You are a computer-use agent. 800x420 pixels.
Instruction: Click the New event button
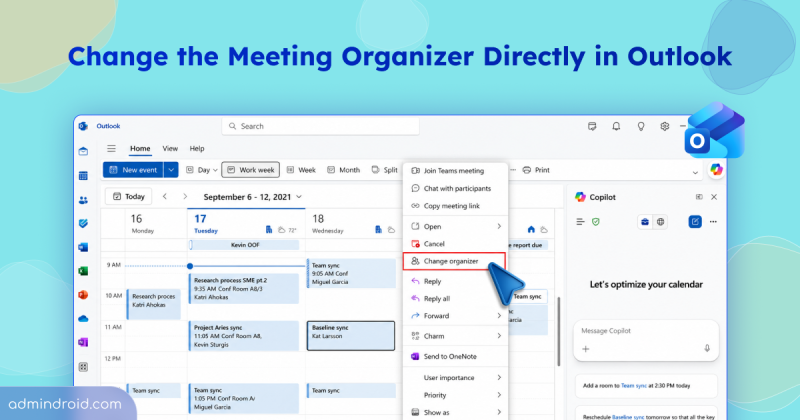tap(133, 170)
